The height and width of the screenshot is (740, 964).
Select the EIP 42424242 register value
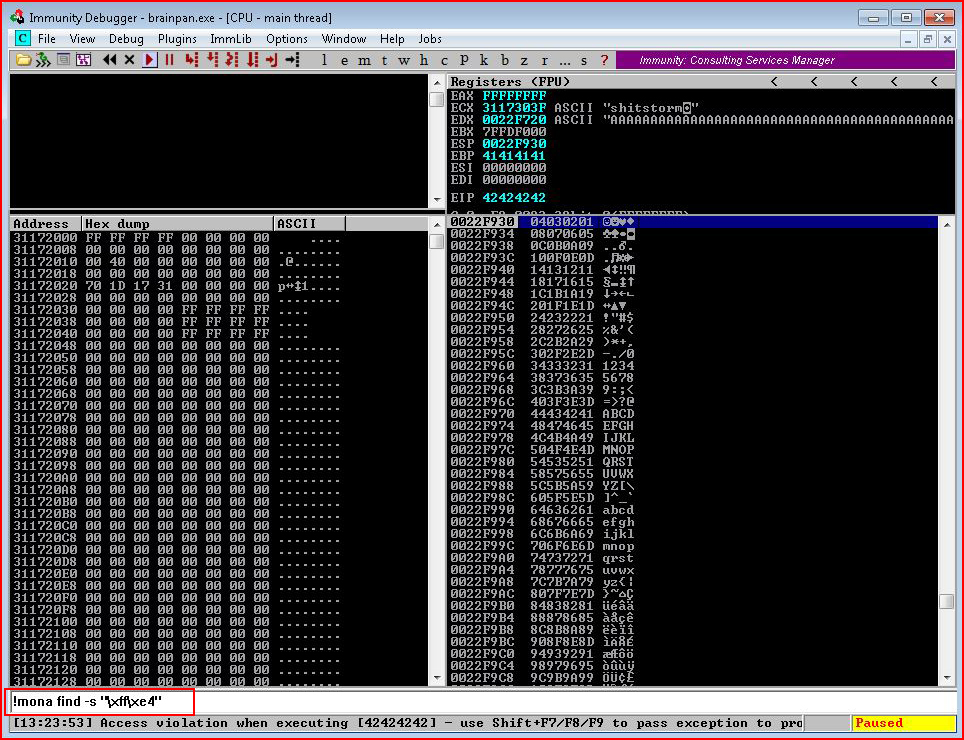(x=514, y=198)
